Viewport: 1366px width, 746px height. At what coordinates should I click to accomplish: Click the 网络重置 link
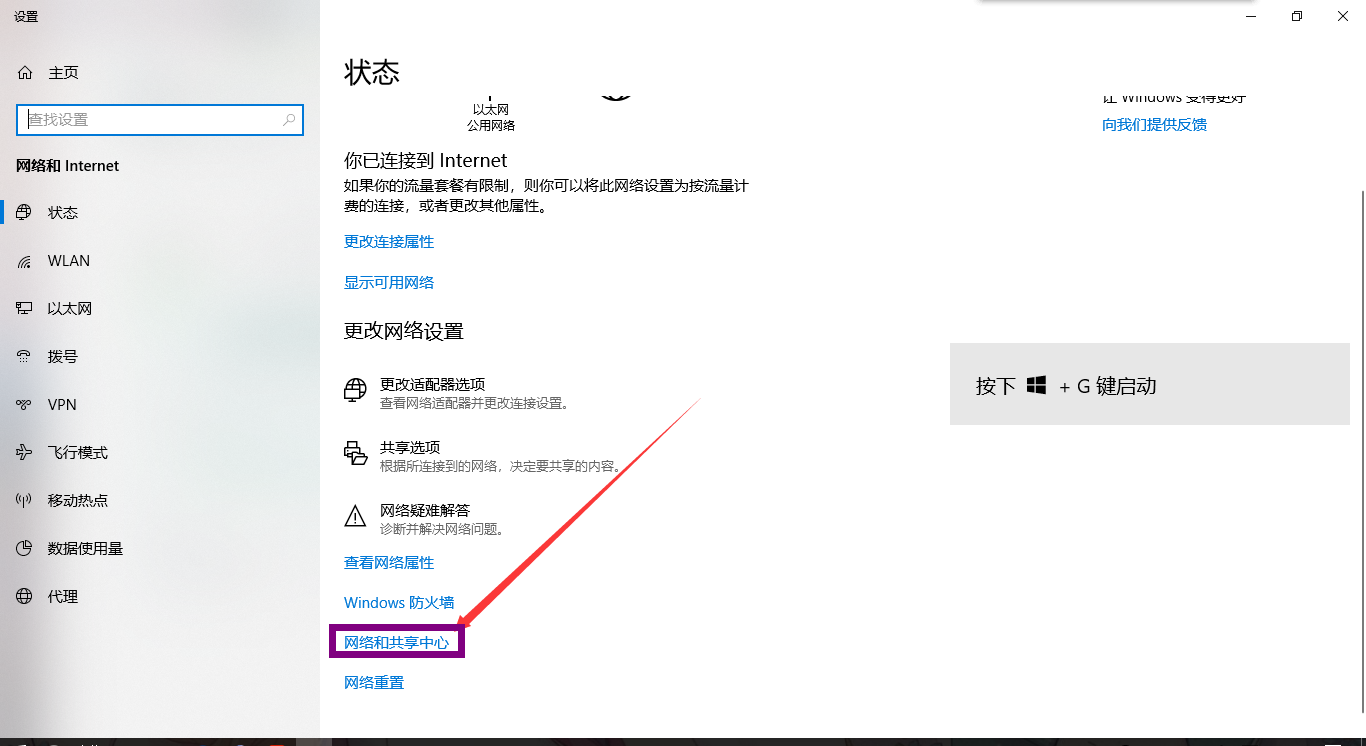click(374, 683)
